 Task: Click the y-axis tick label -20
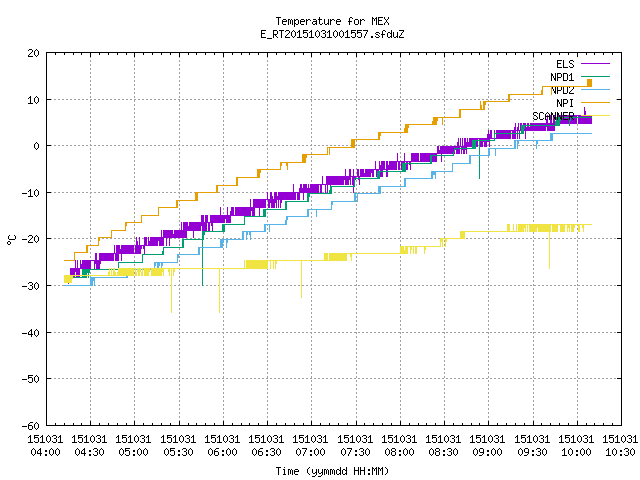tap(31, 239)
